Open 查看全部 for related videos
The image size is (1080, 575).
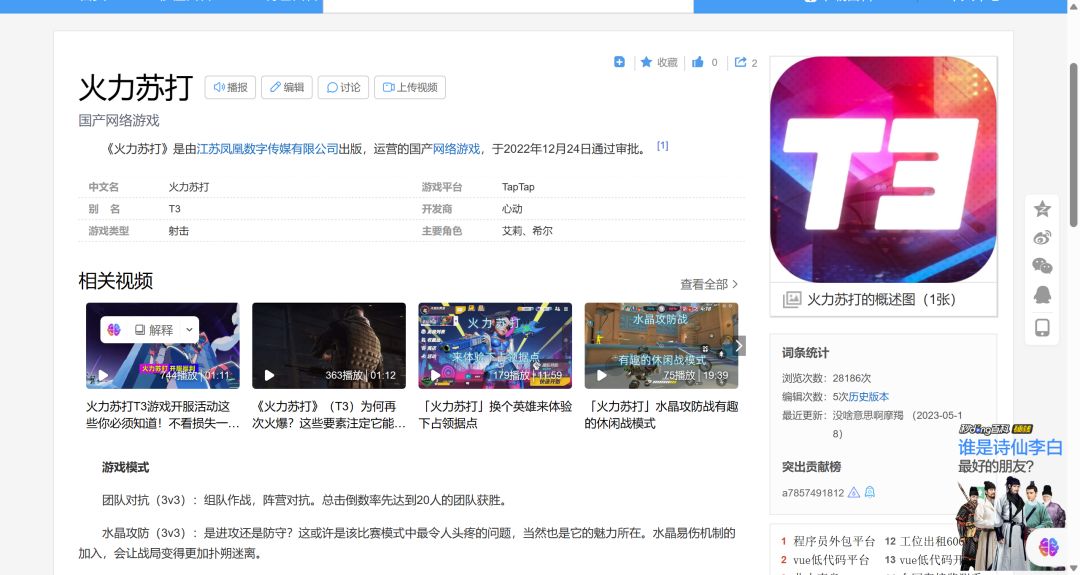click(x=709, y=284)
